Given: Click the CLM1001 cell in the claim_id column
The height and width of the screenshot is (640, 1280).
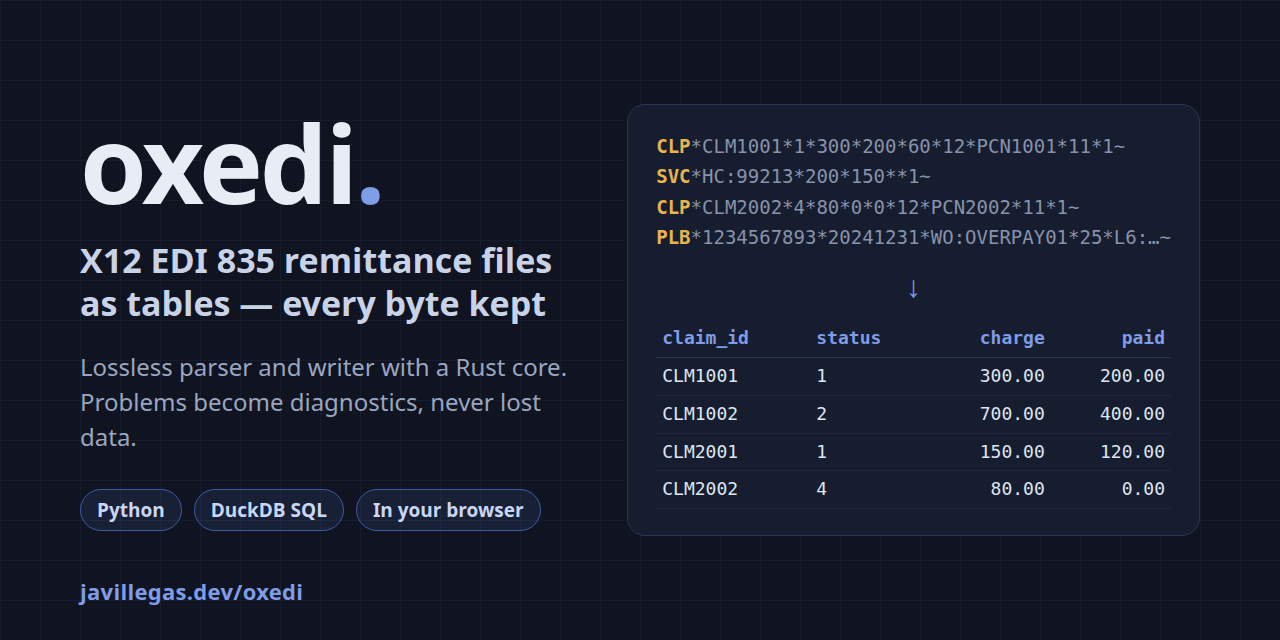Looking at the screenshot, I should [700, 376].
